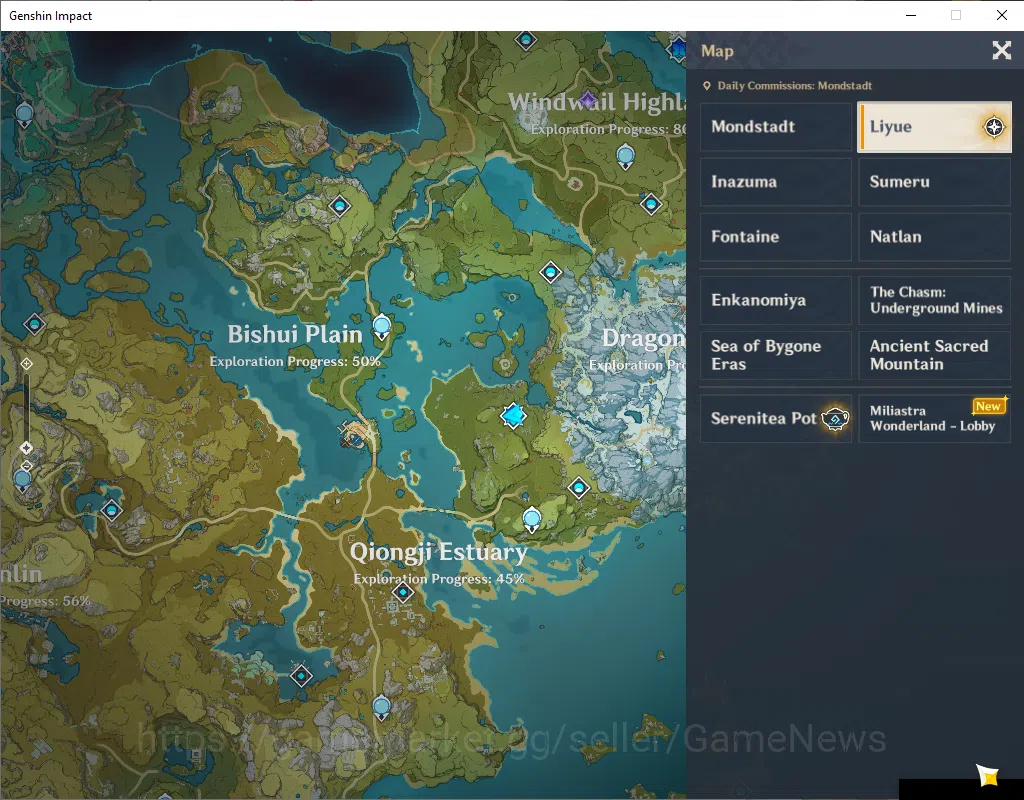Click the New badge on Miliastra Wonderland
Screen dimensions: 1024x800
[988, 406]
